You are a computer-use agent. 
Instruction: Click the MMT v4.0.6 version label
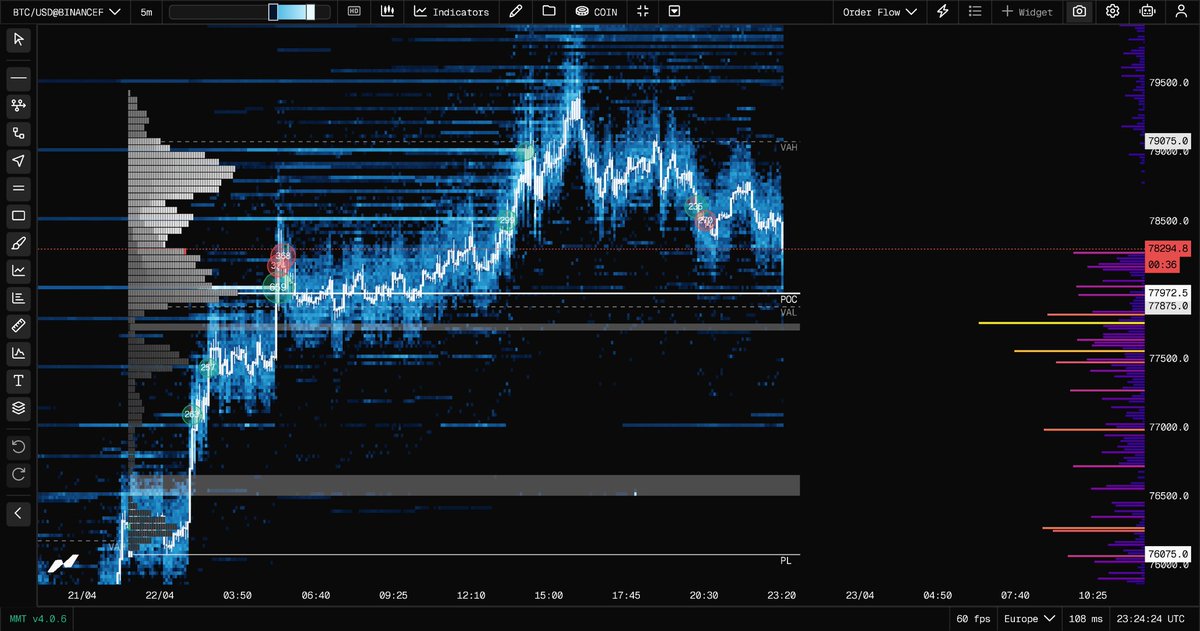37,619
